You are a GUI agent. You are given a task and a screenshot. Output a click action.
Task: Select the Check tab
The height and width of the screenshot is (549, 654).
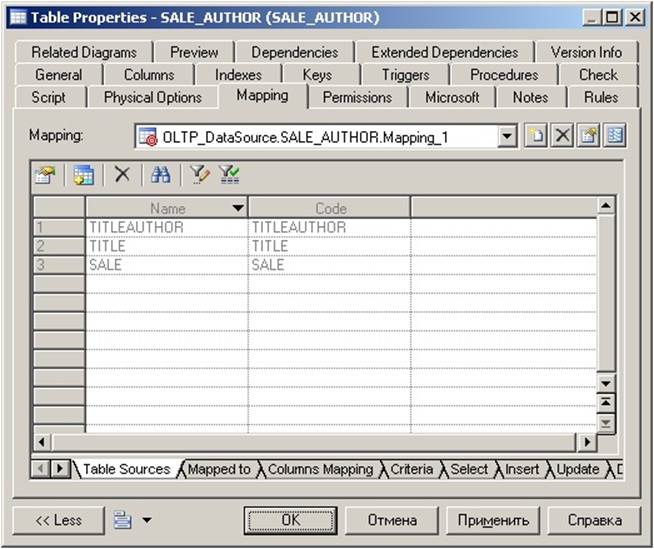(598, 75)
